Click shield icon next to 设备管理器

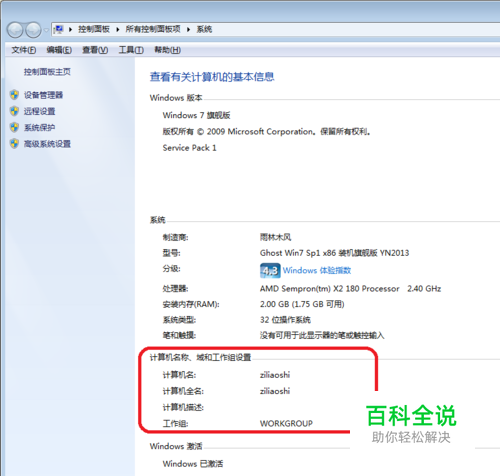point(14,95)
